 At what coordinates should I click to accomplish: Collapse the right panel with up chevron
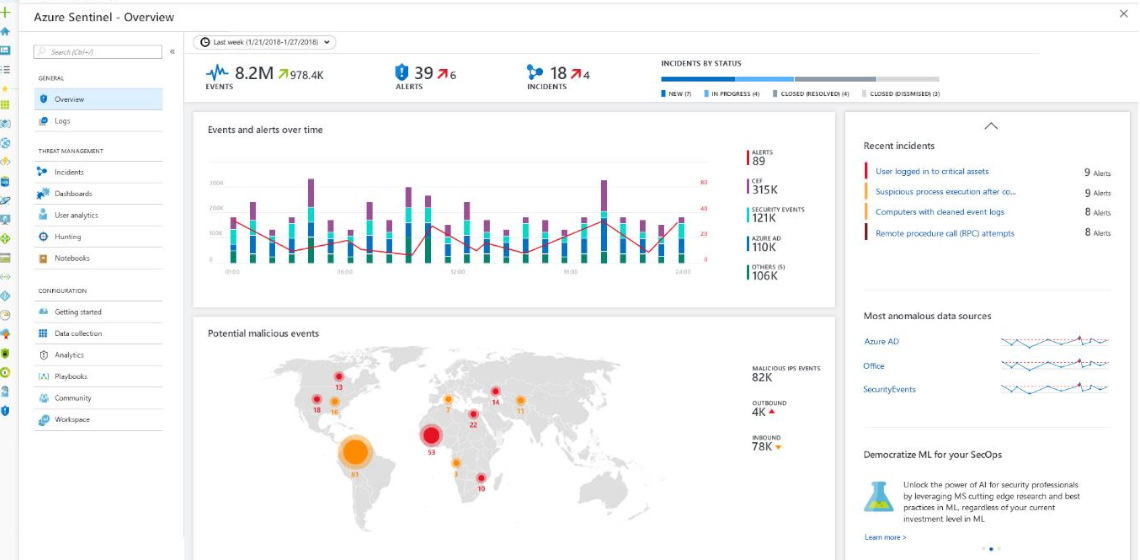click(x=990, y=126)
